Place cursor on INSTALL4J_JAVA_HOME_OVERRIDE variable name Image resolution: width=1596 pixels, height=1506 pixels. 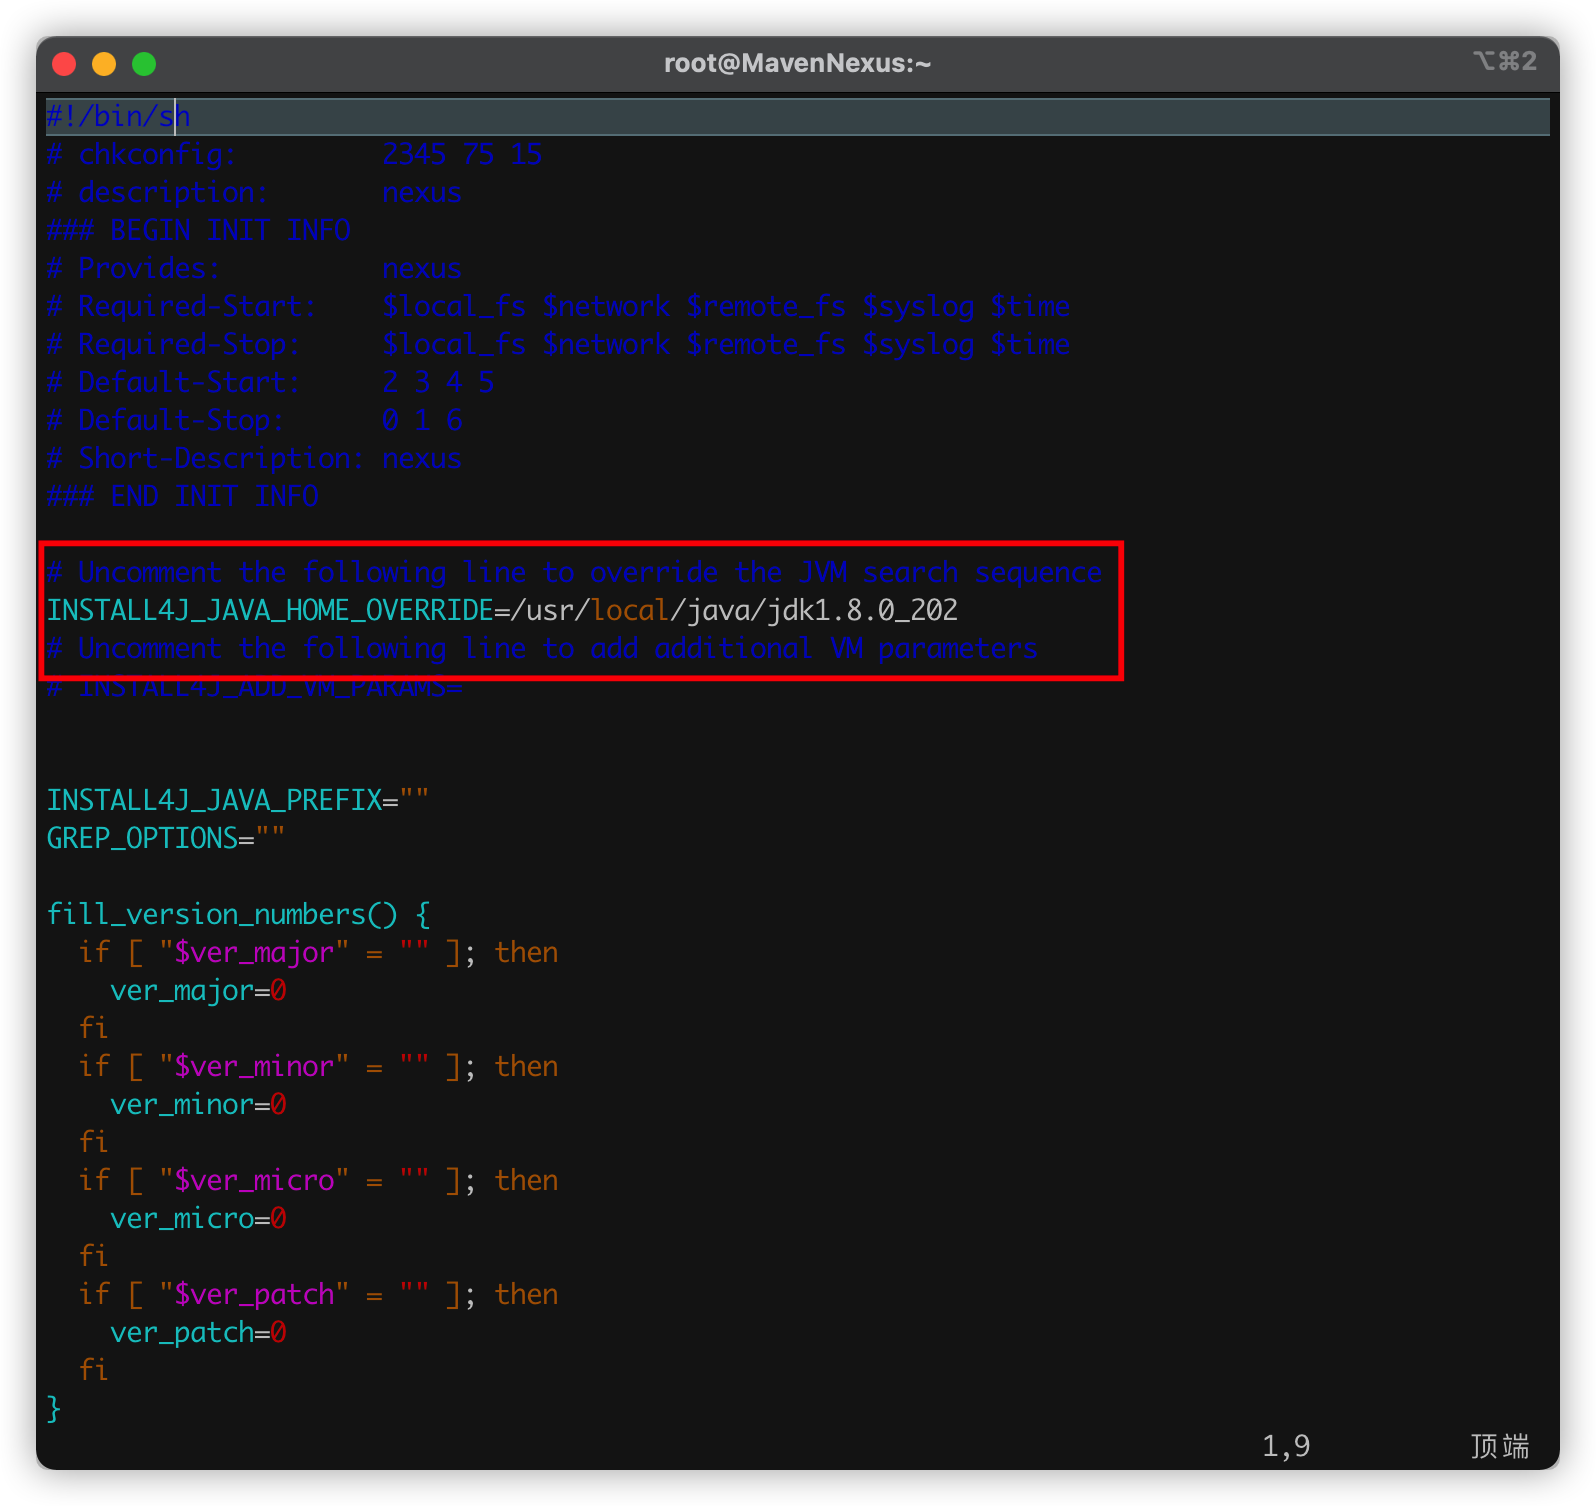pyautogui.click(x=270, y=611)
